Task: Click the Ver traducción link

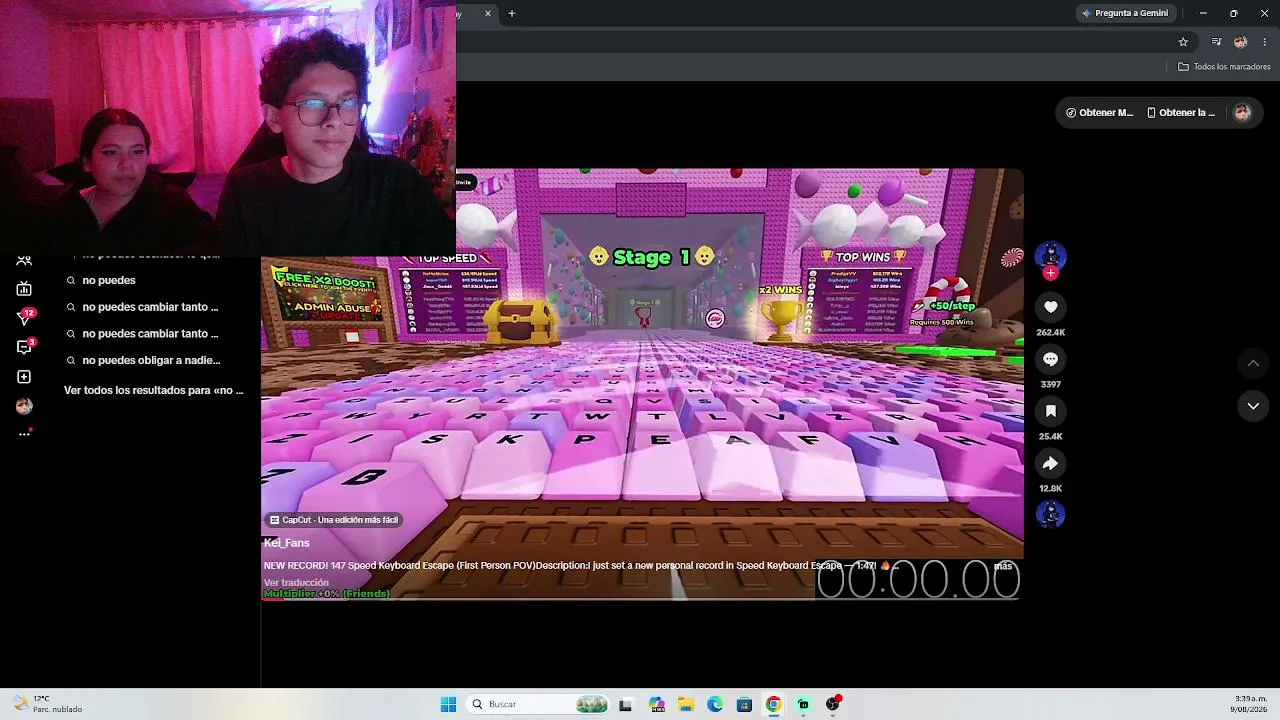Action: pos(296,583)
